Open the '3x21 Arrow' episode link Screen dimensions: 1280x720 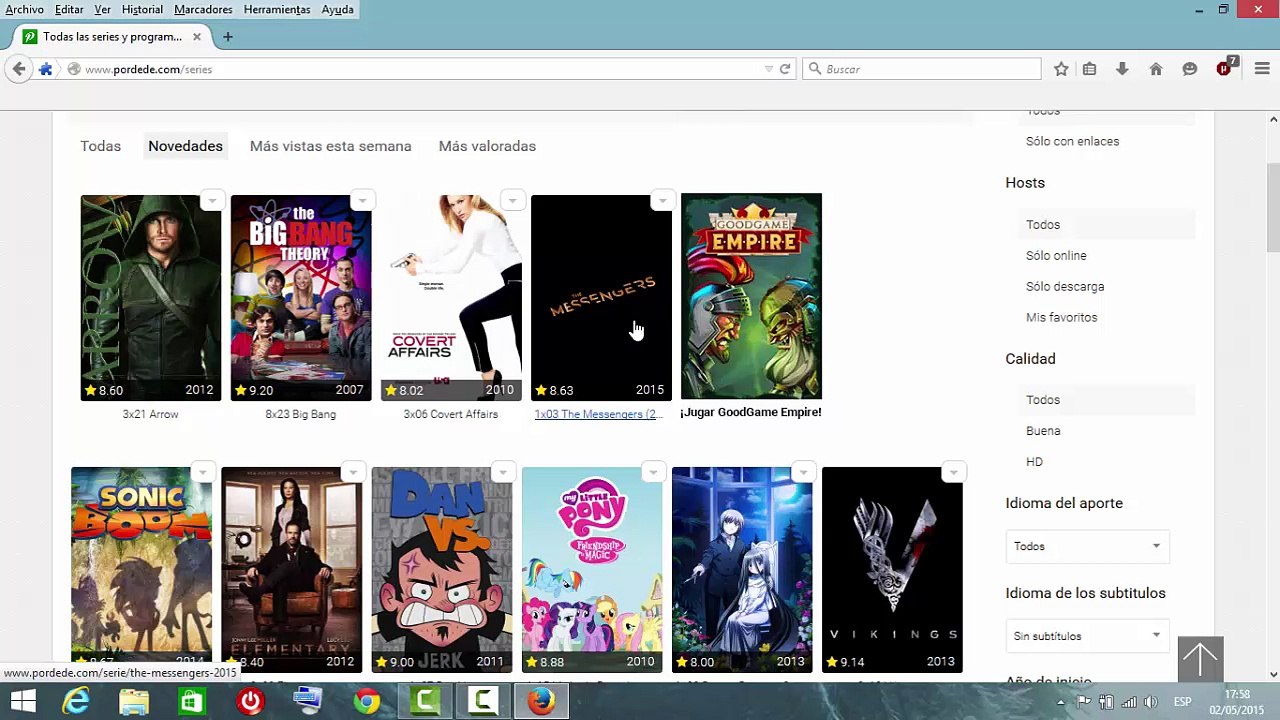[150, 414]
